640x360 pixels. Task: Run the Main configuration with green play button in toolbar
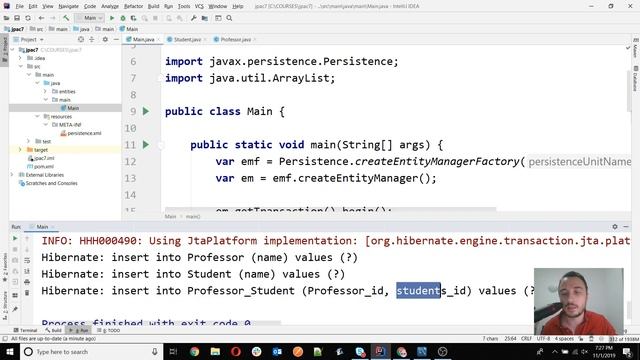click(x=112, y=18)
